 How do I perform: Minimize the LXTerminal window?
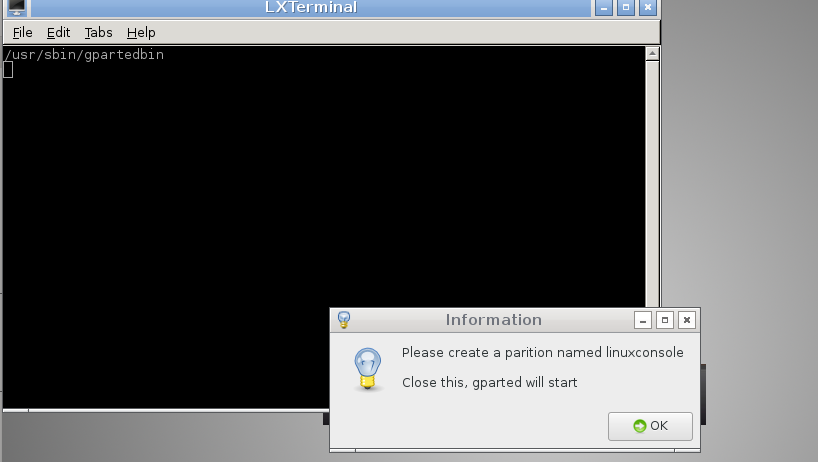[604, 7]
